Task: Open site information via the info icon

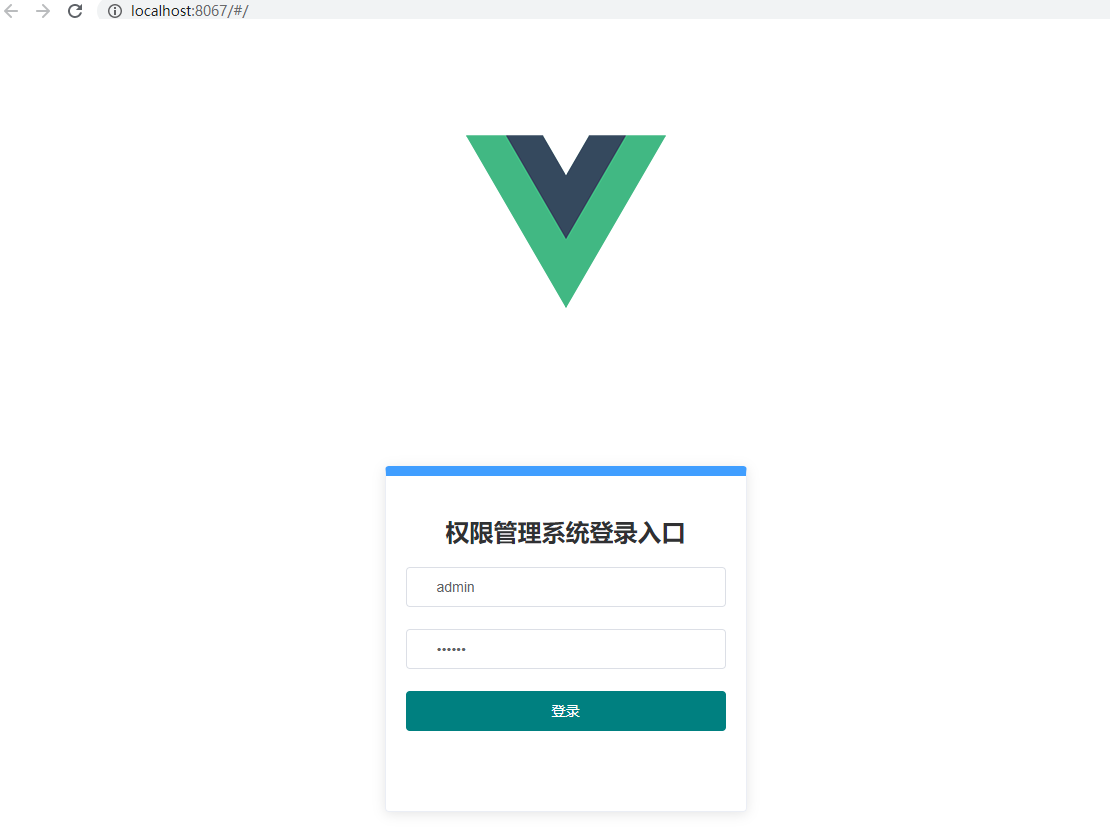Action: (x=115, y=11)
